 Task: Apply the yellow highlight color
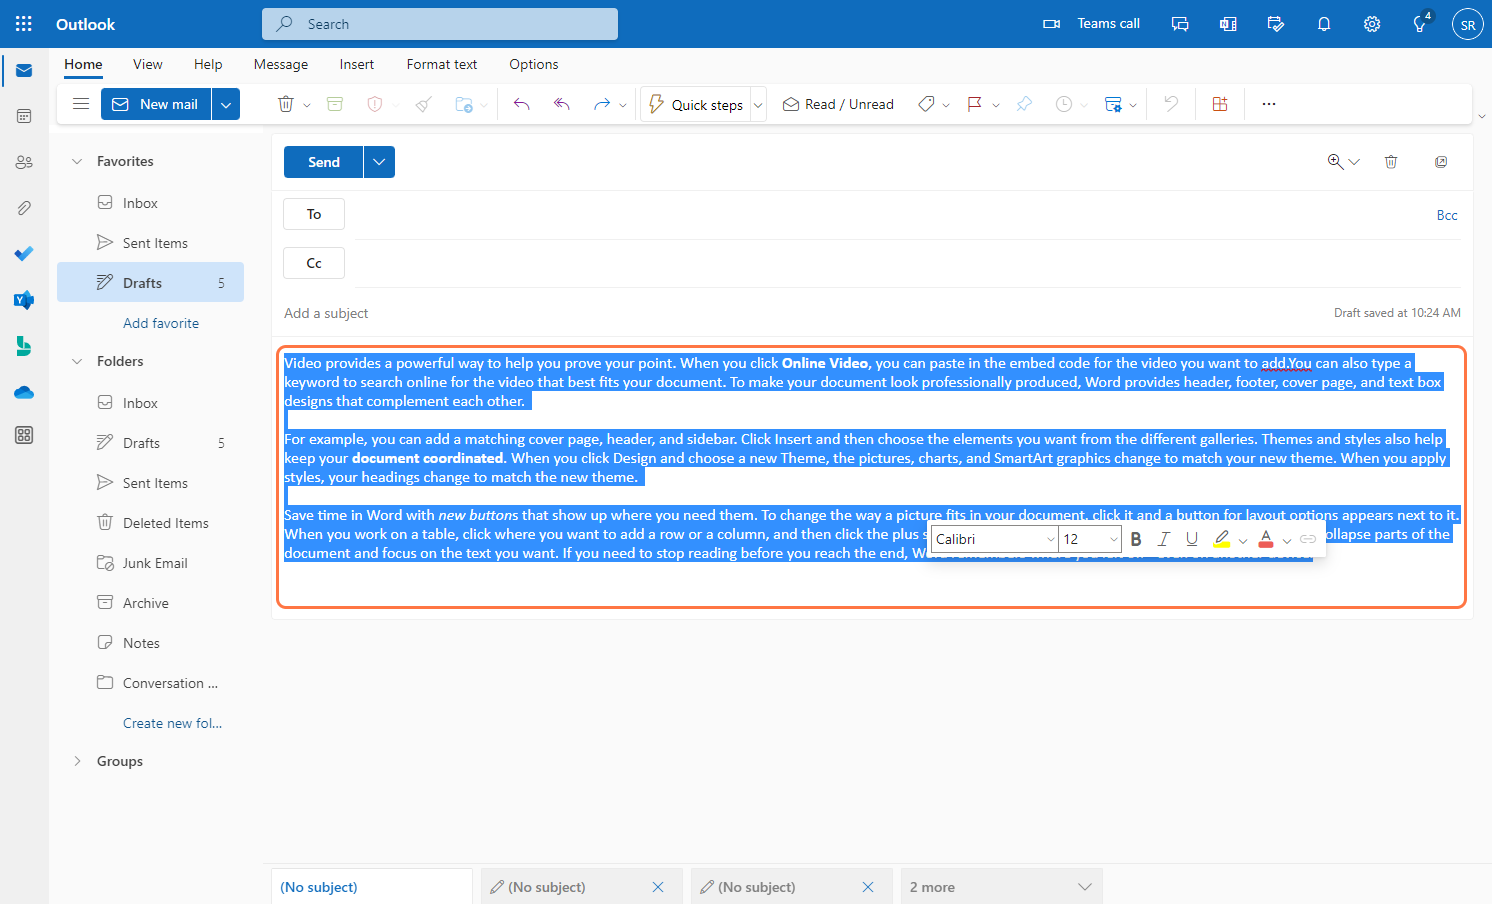(1222, 539)
